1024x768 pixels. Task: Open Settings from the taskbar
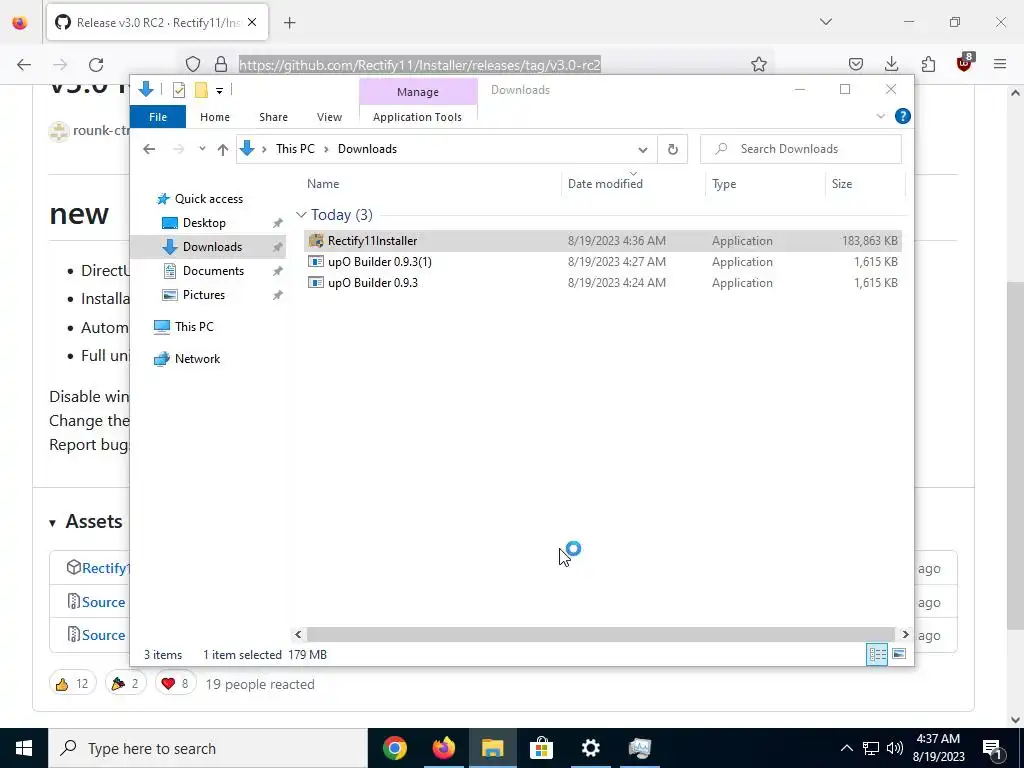click(590, 748)
